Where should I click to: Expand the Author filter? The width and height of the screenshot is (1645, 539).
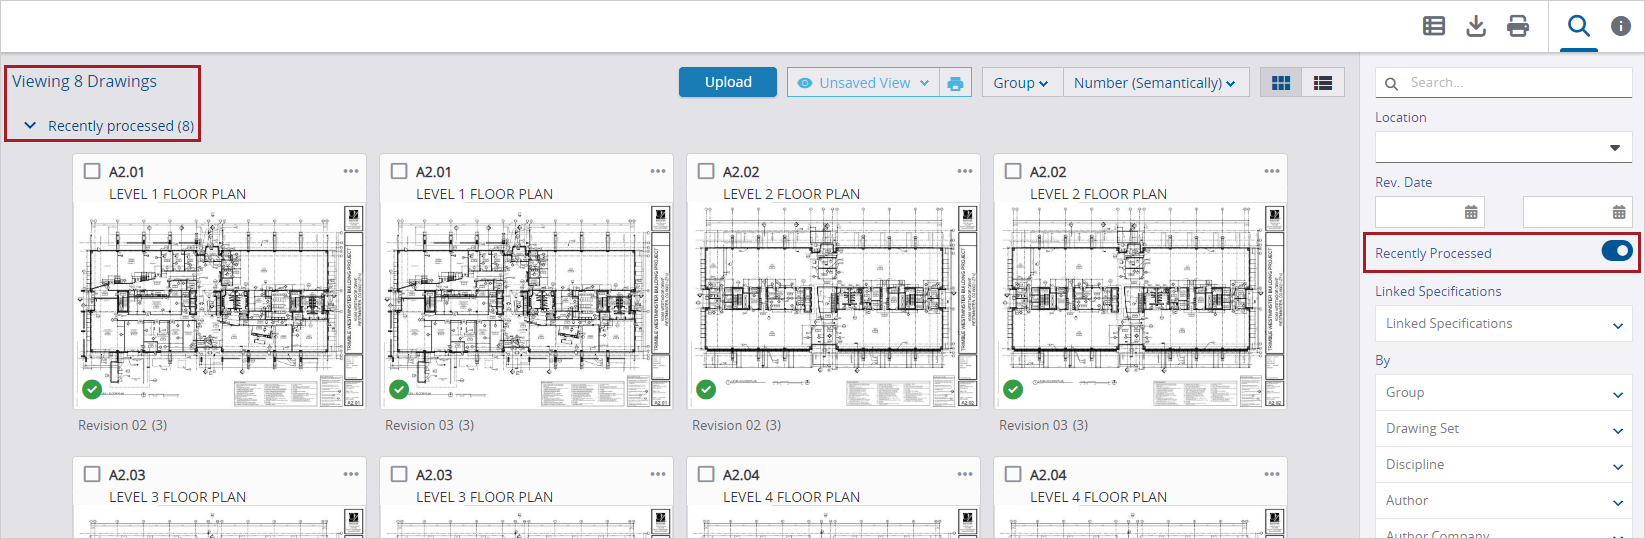[1503, 501]
